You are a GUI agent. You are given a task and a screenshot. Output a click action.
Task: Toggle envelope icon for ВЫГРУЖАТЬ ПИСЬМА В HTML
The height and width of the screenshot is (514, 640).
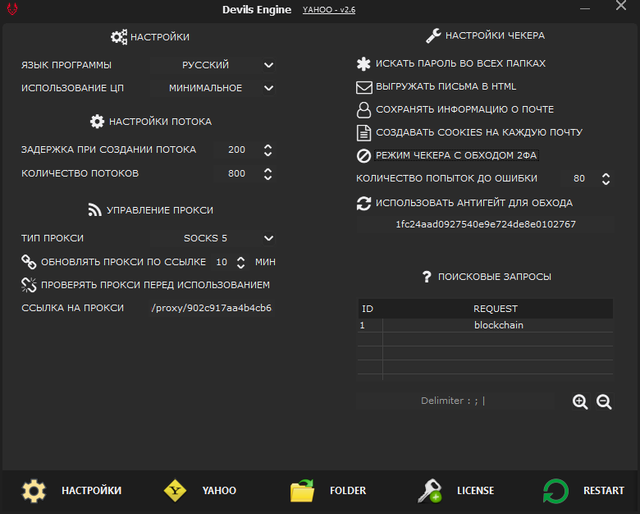click(x=364, y=87)
